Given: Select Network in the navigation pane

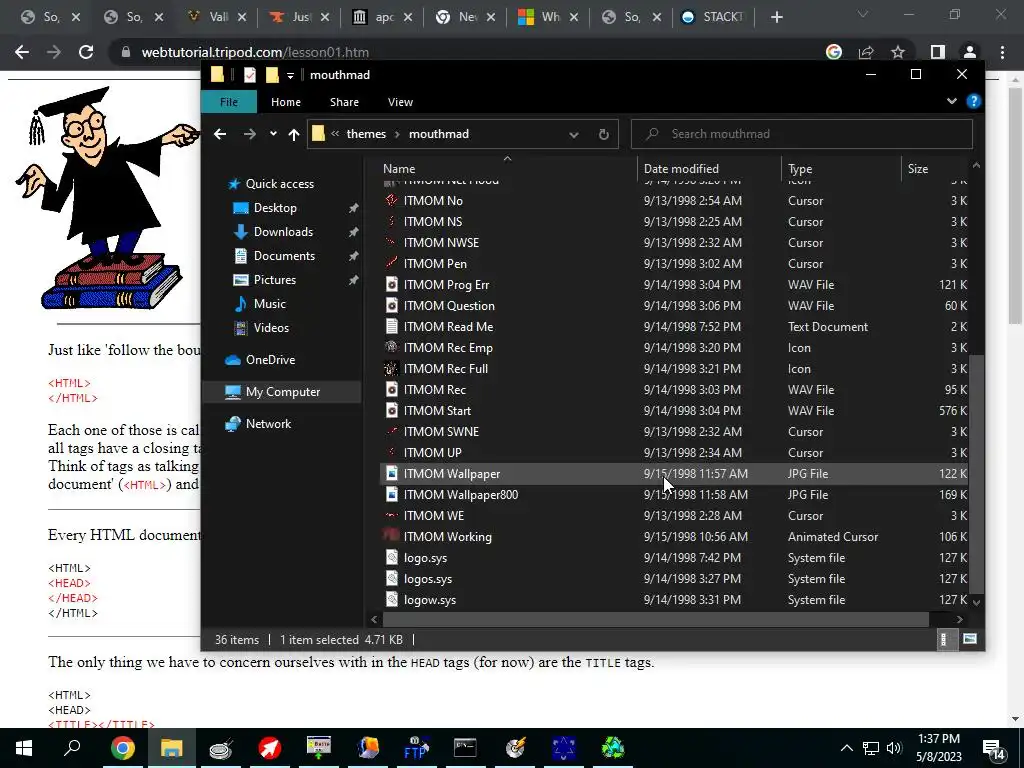Looking at the screenshot, I should [x=268, y=424].
